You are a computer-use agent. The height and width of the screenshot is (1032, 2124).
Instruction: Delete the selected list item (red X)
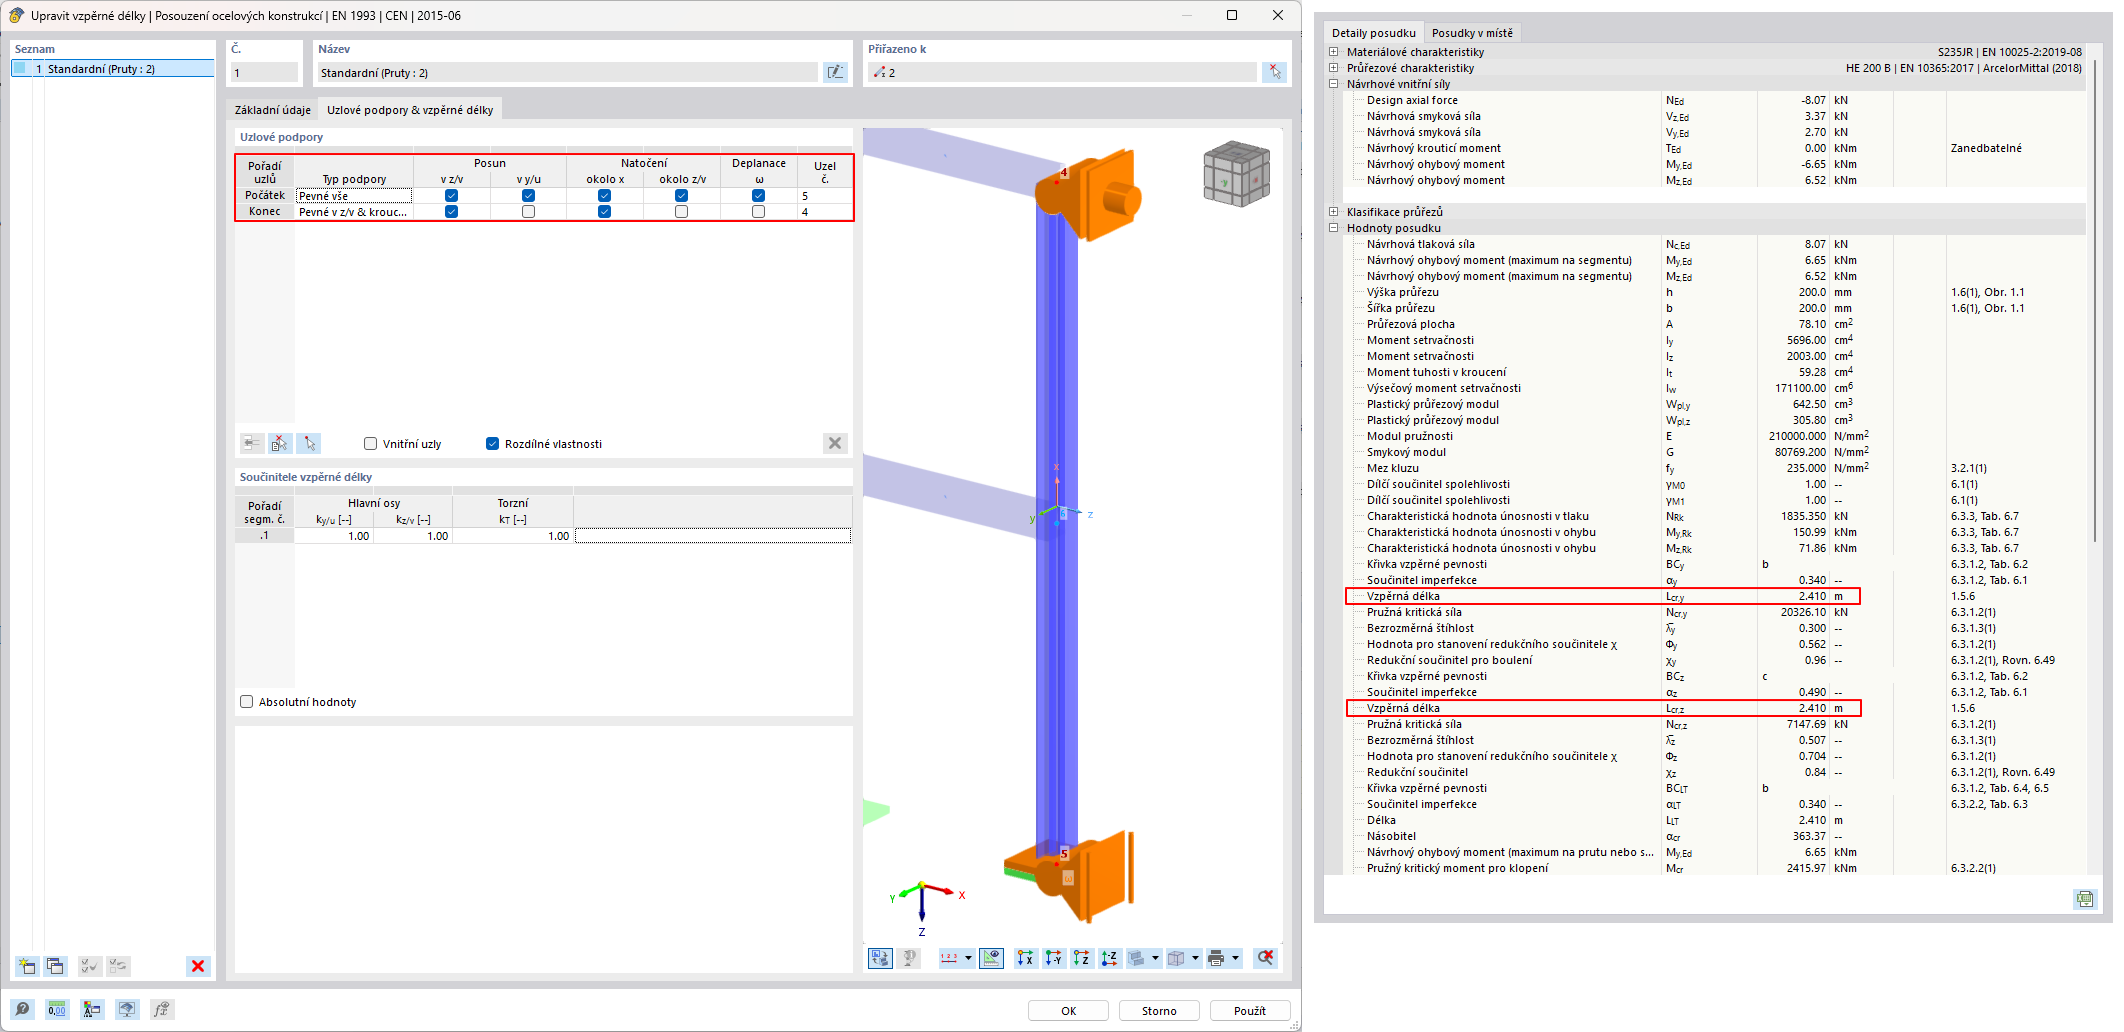198,966
